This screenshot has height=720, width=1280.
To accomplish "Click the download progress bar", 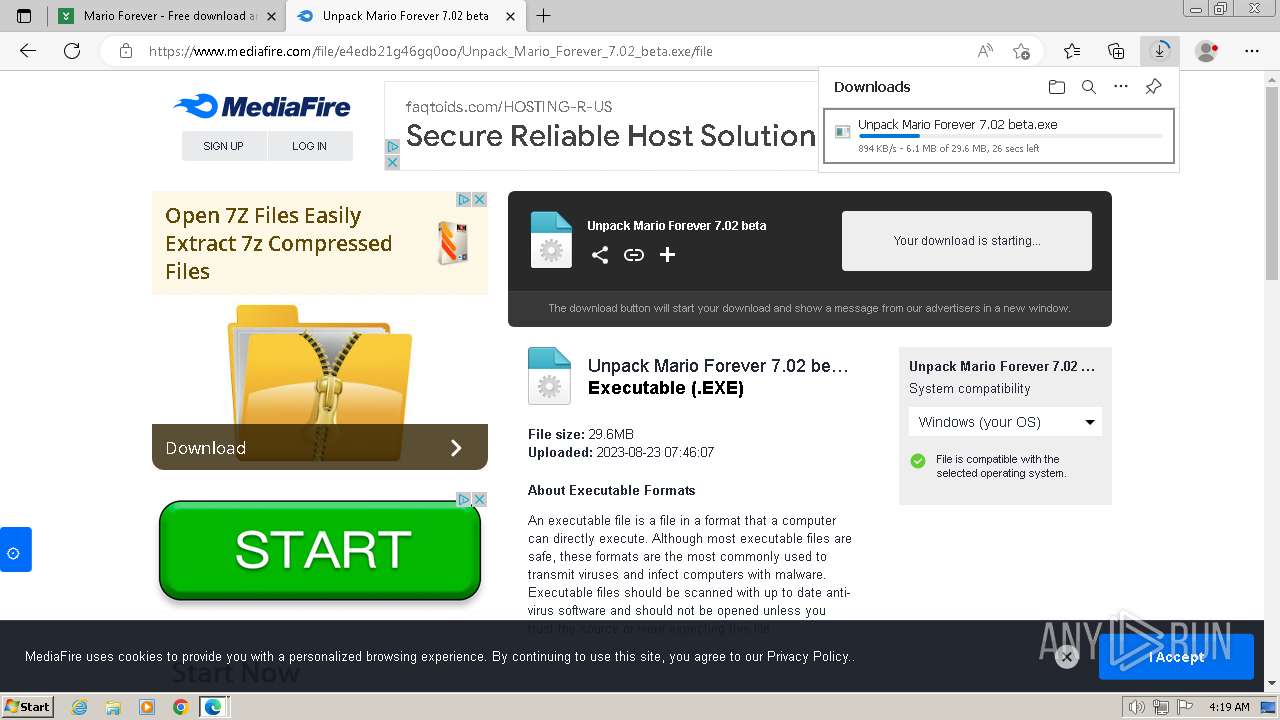I will 1010,136.
